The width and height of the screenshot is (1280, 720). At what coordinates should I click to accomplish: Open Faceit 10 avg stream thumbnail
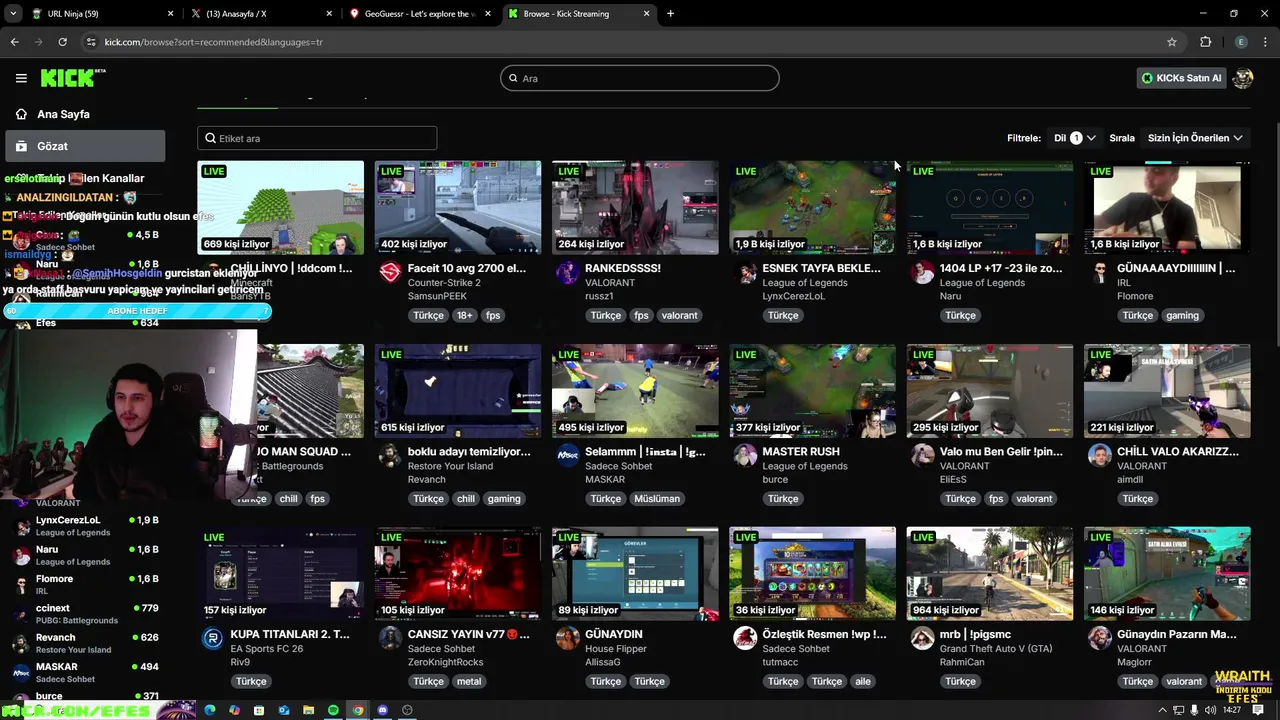tap(458, 207)
